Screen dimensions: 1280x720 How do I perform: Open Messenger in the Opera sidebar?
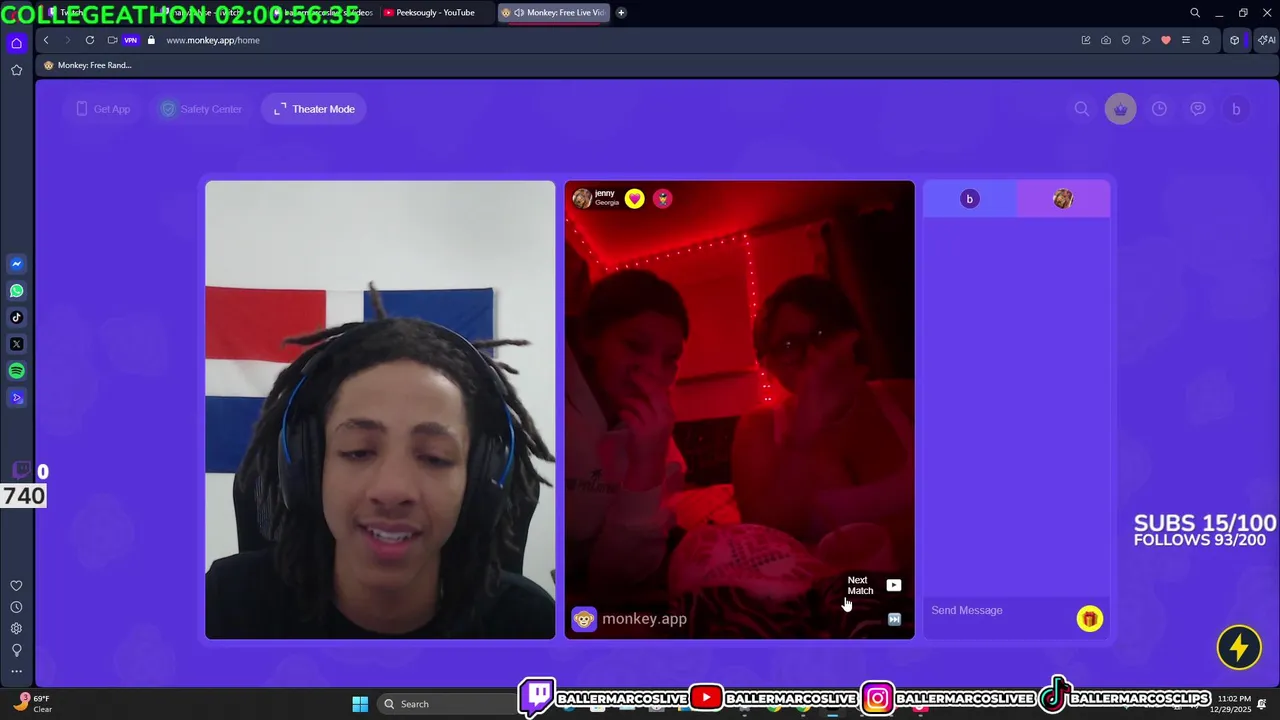pos(16,264)
